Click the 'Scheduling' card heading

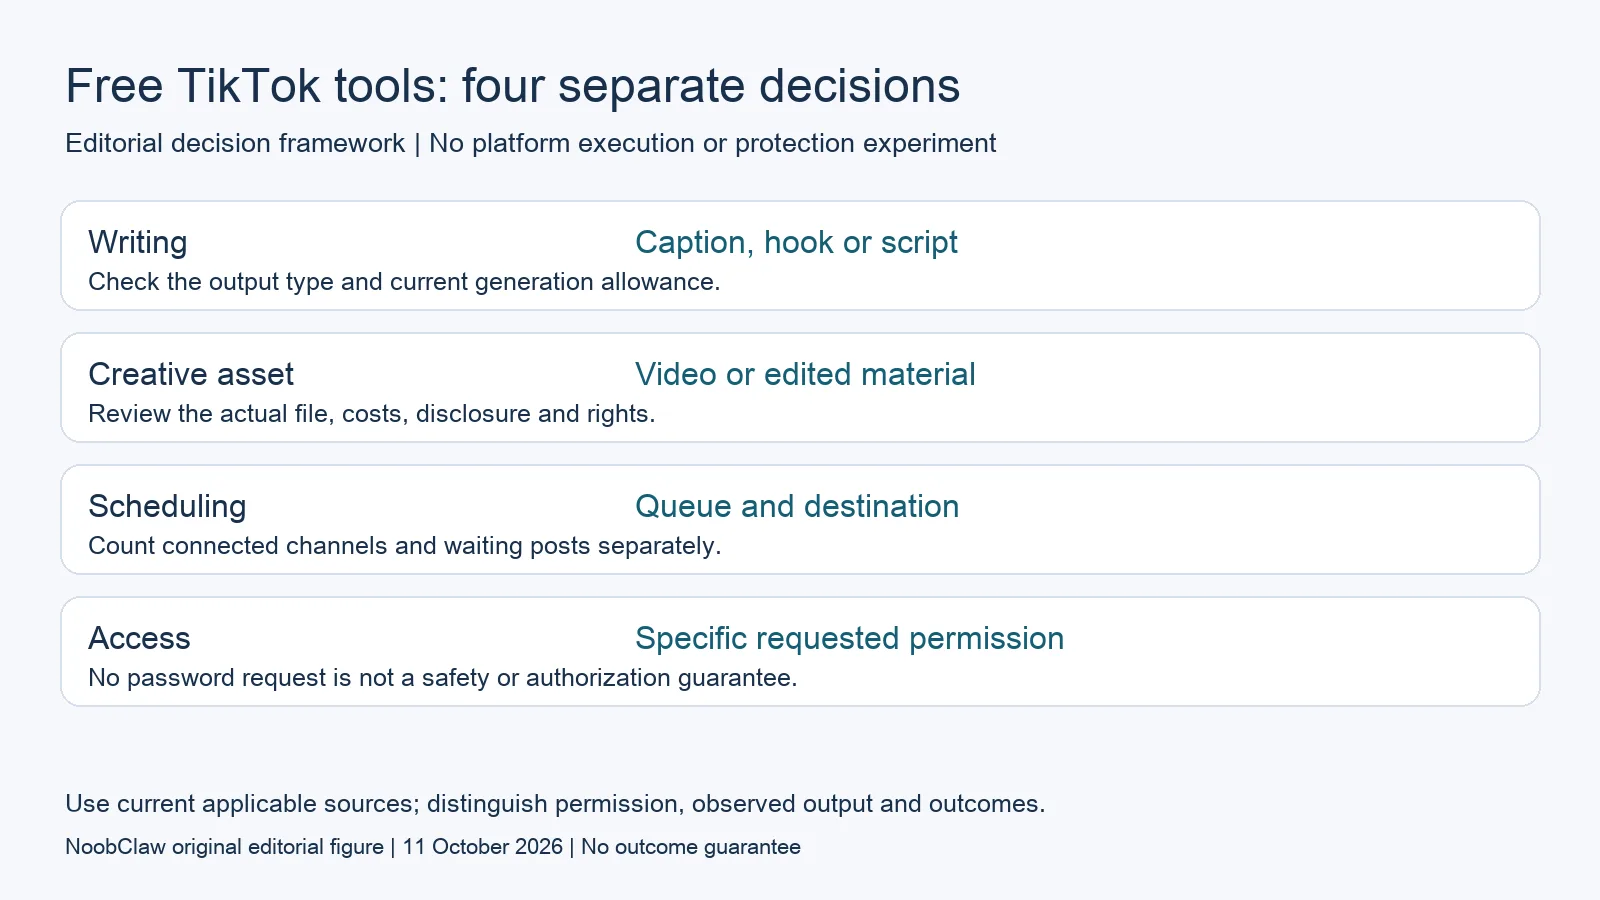click(167, 506)
